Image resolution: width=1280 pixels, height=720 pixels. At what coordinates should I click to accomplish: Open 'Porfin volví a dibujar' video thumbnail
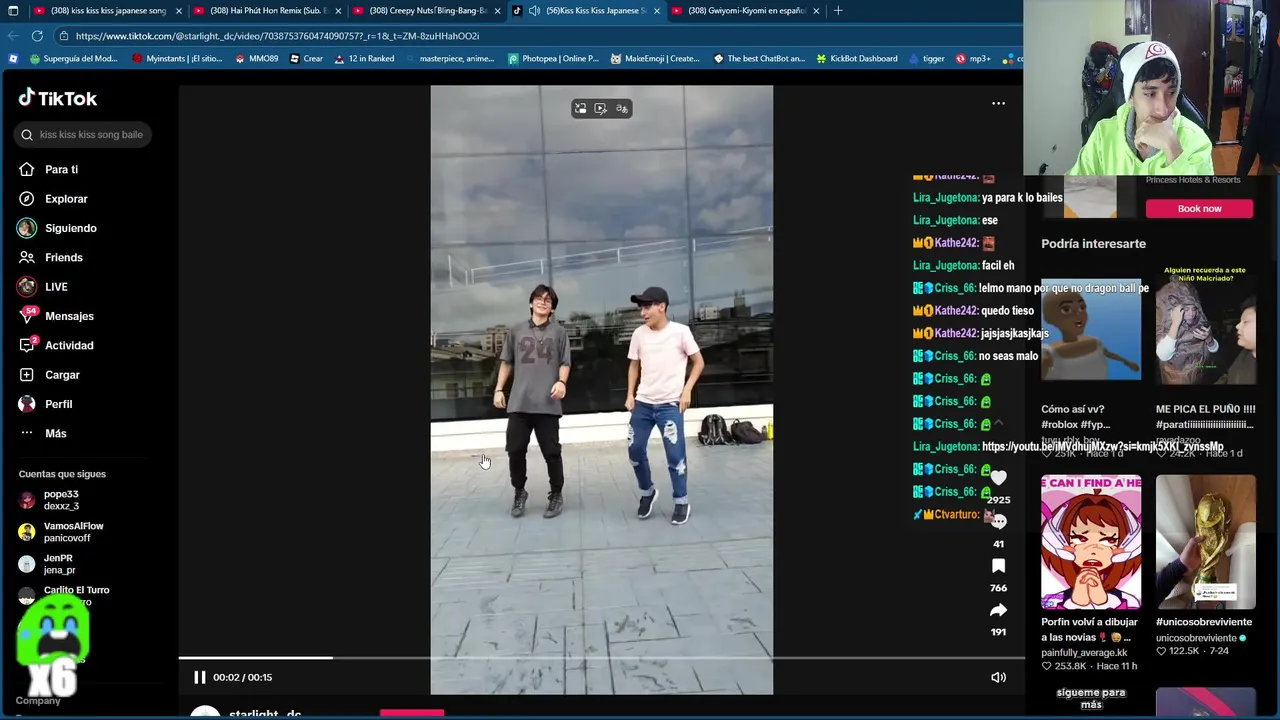coord(1091,542)
